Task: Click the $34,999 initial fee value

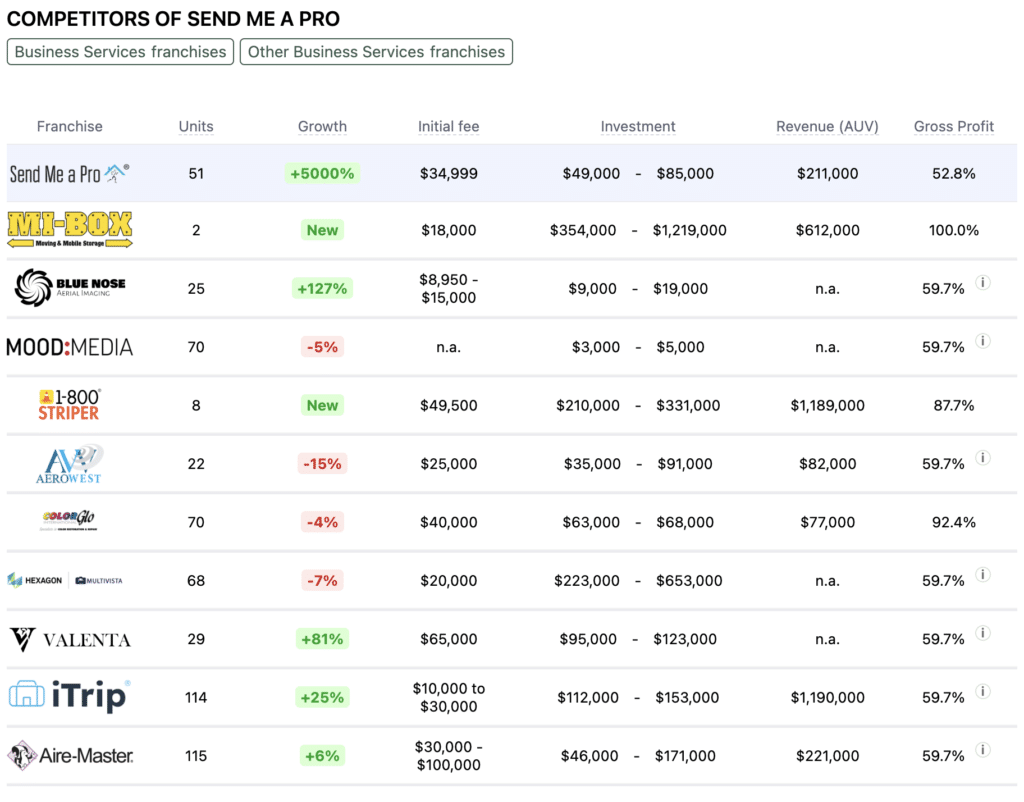Action: pyautogui.click(x=449, y=174)
